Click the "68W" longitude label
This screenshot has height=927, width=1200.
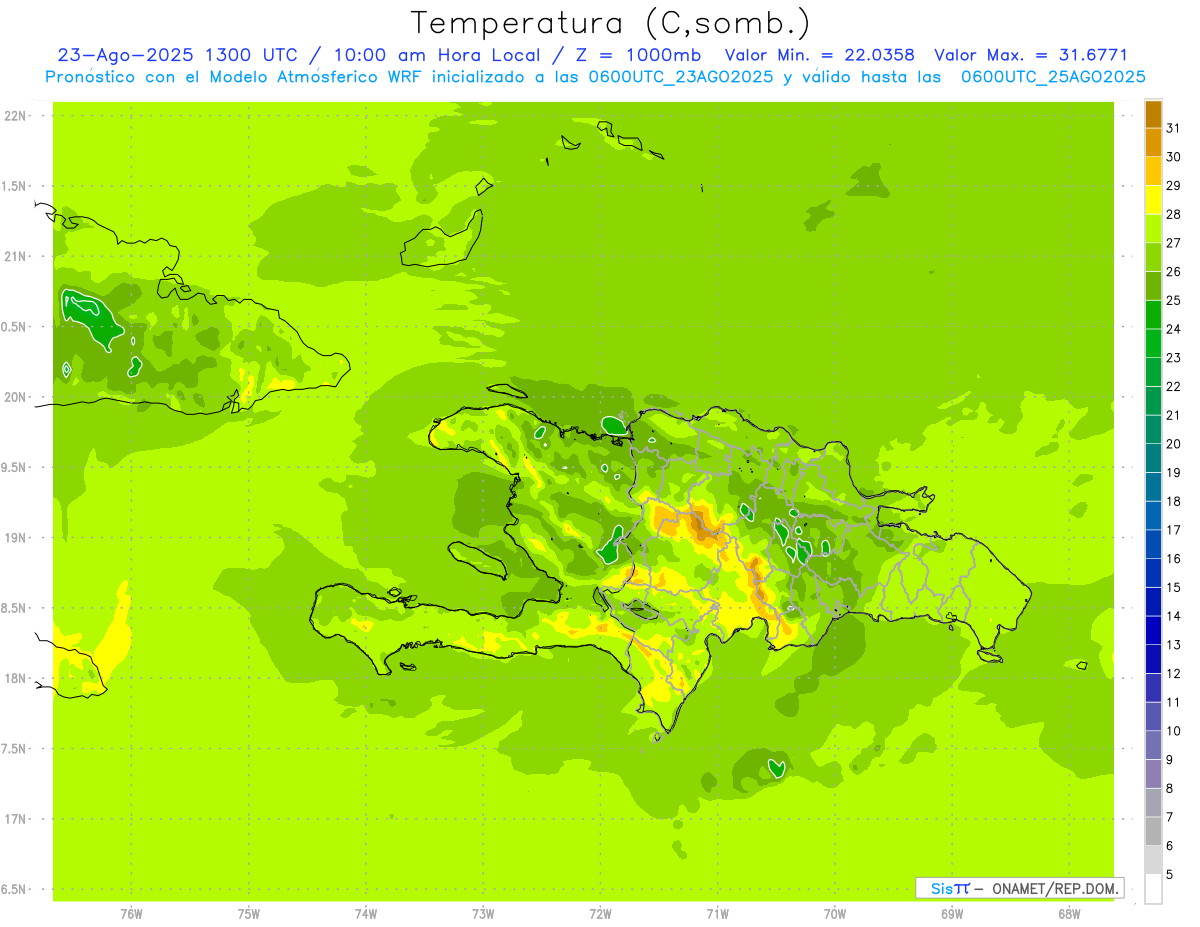tap(1069, 914)
